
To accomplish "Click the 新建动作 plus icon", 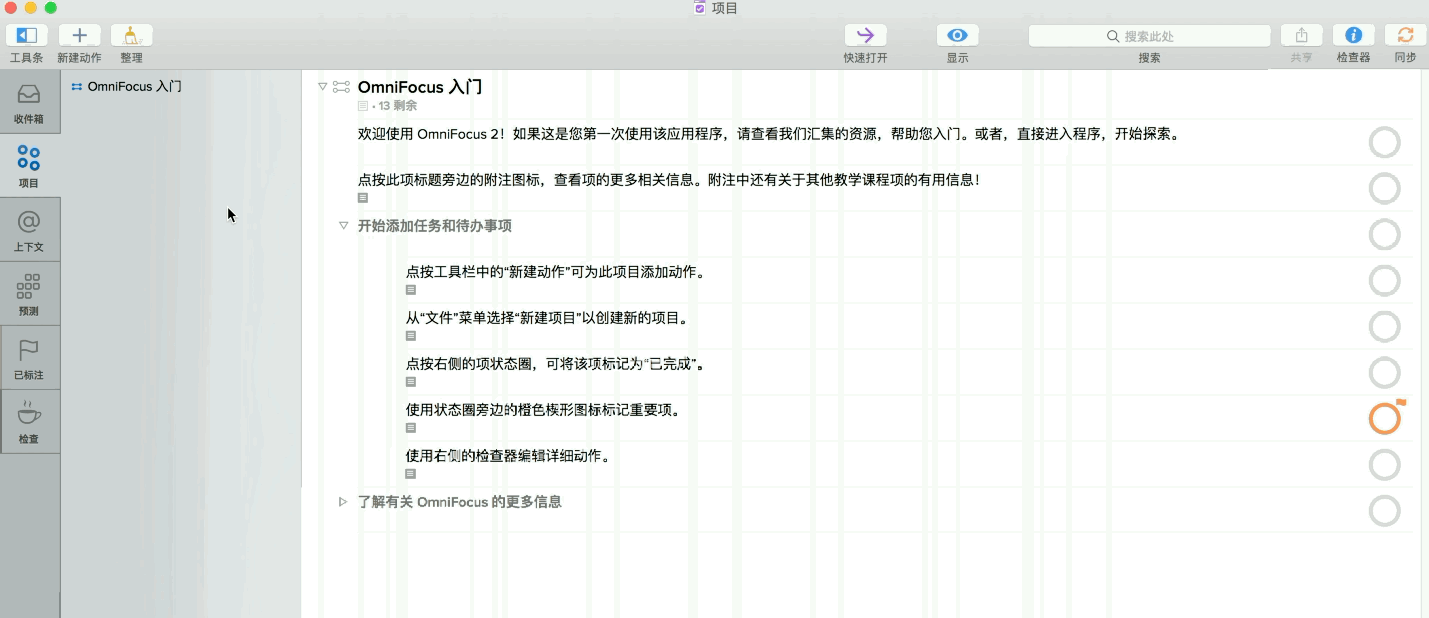I will 80,35.
